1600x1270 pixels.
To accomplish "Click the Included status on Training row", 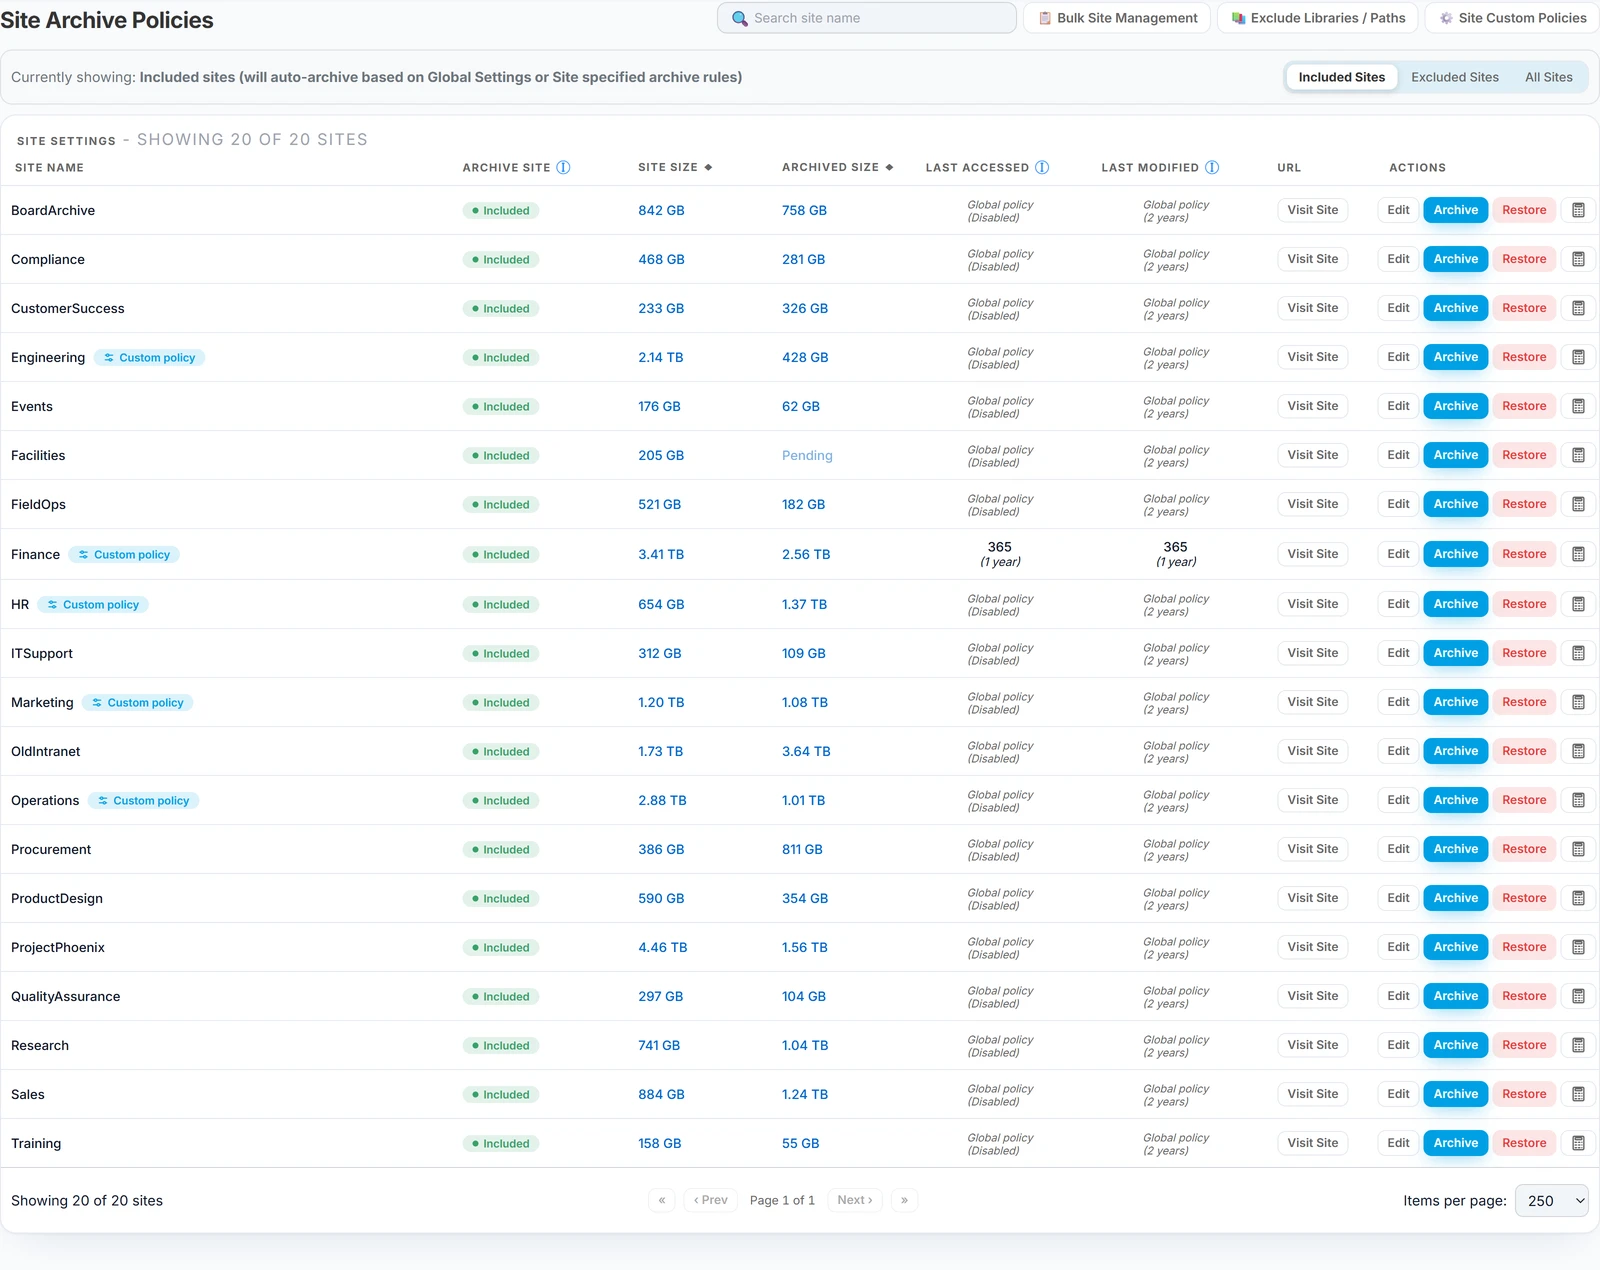I will pos(501,1143).
